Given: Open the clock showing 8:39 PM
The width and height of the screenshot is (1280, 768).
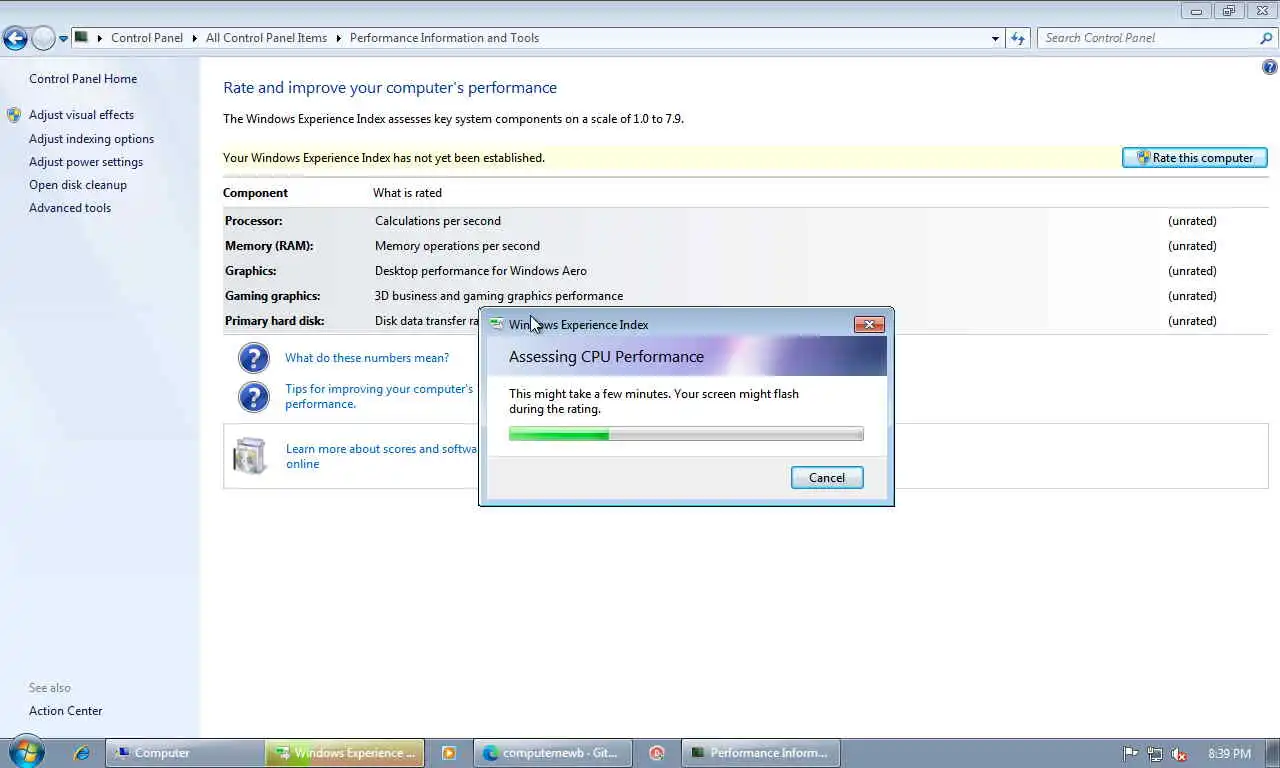Looking at the screenshot, I should (x=1229, y=754).
